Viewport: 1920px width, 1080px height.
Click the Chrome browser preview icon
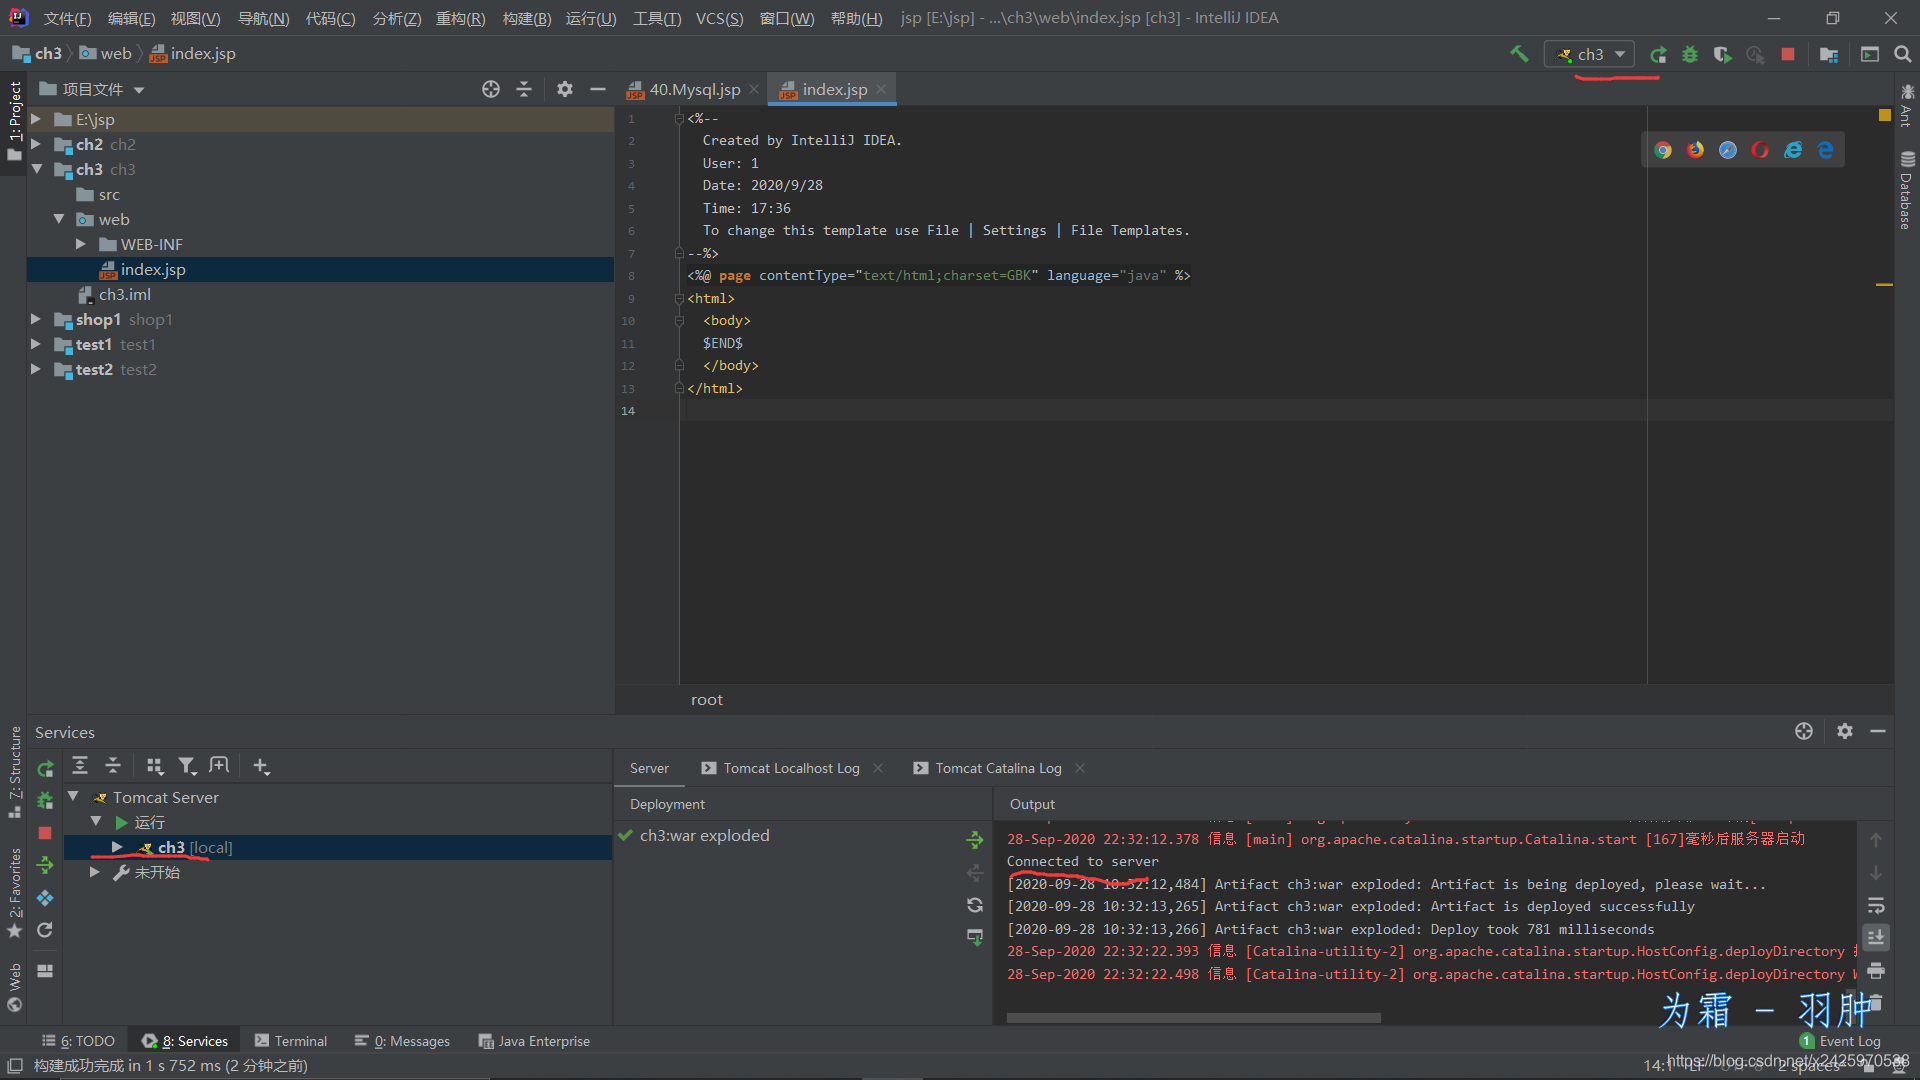[x=1663, y=149]
